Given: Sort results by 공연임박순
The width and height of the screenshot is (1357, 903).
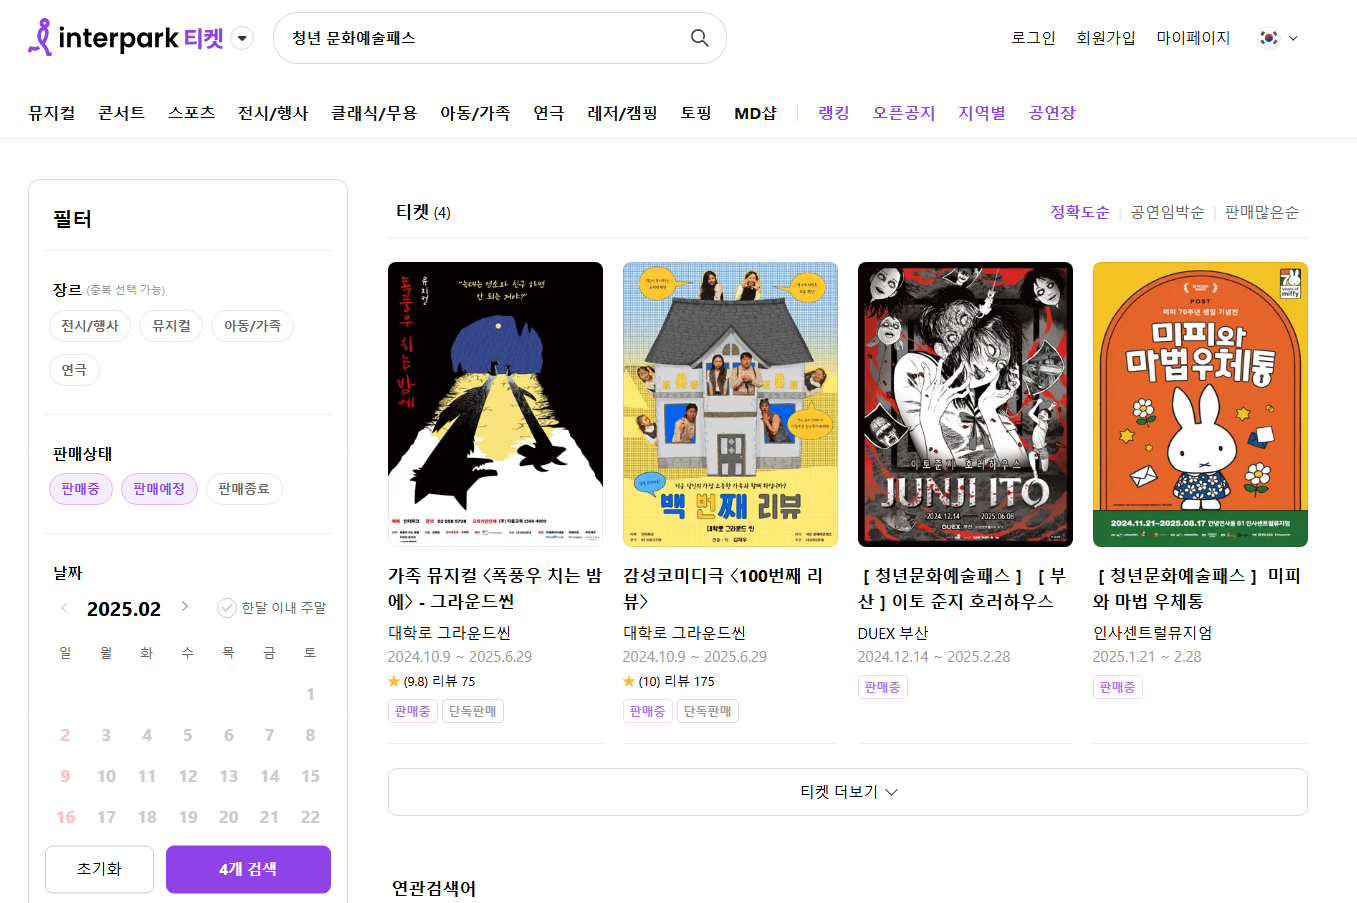Looking at the screenshot, I should pyautogui.click(x=1167, y=212).
